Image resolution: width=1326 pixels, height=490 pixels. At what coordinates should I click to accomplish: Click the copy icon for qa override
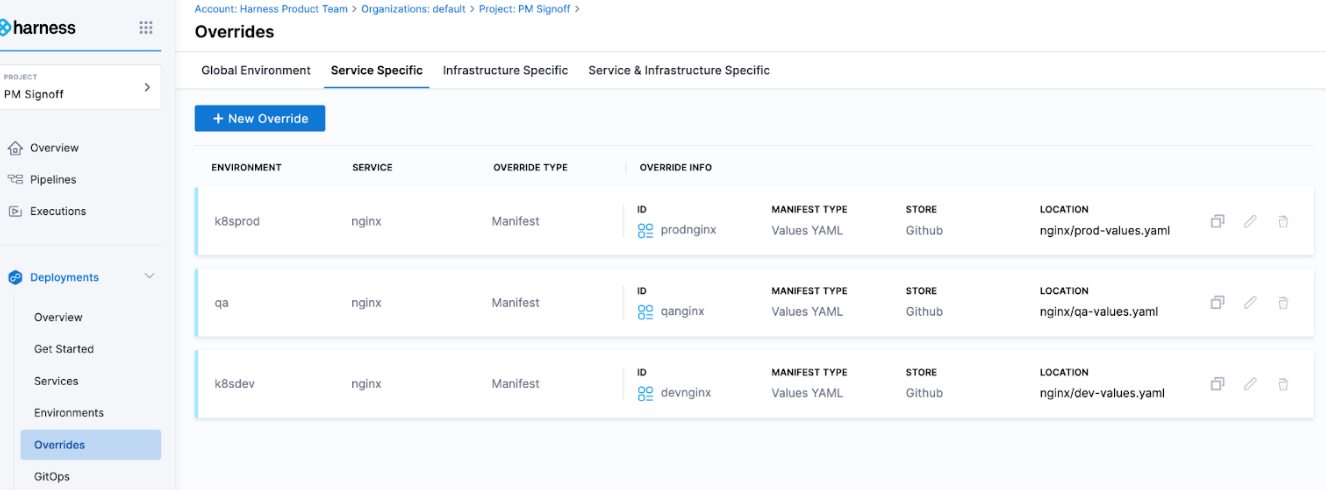[x=1217, y=302]
